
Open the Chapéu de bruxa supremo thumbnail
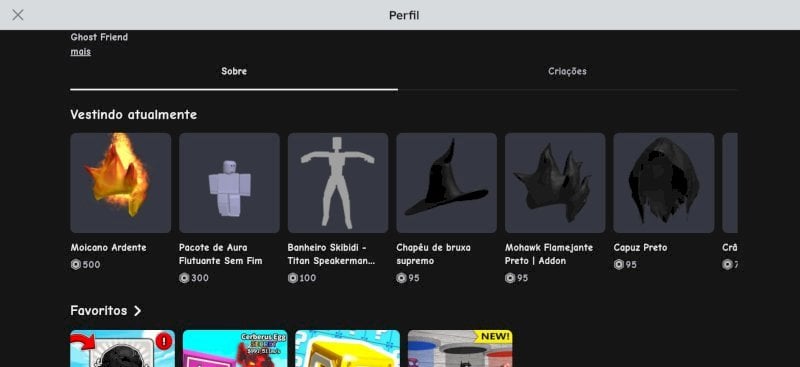(446, 183)
